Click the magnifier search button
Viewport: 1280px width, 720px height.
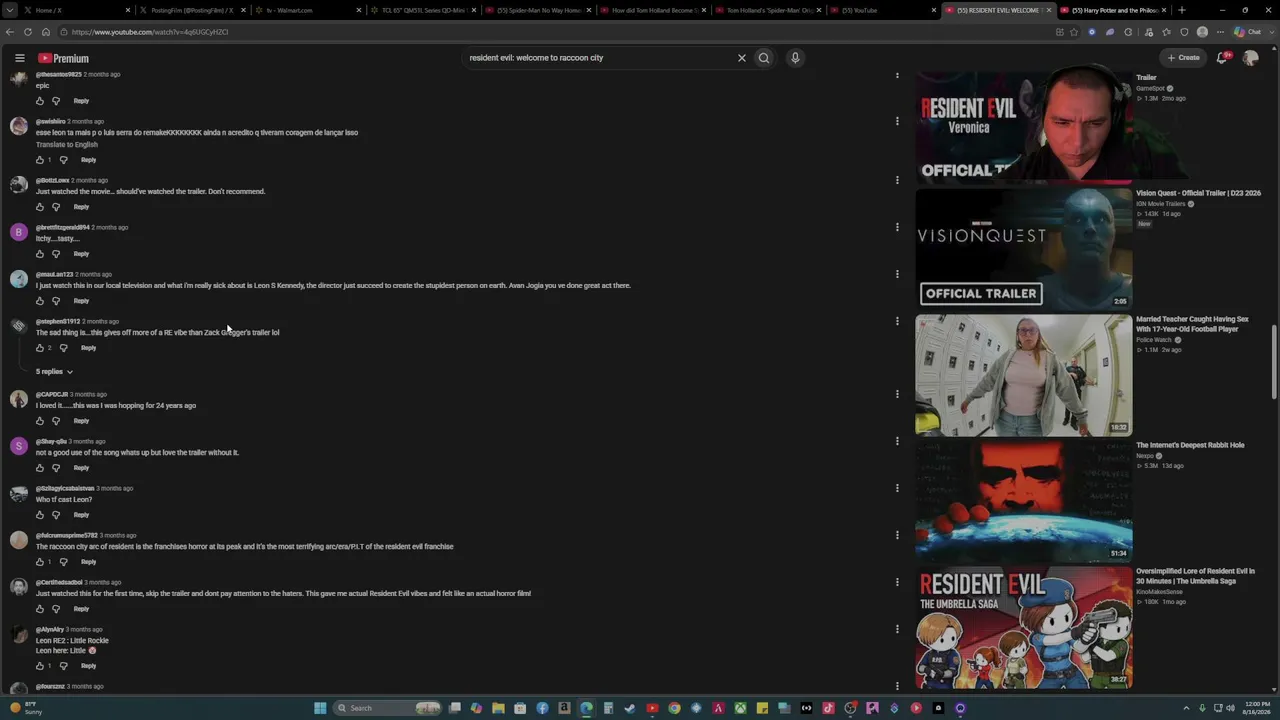(764, 58)
